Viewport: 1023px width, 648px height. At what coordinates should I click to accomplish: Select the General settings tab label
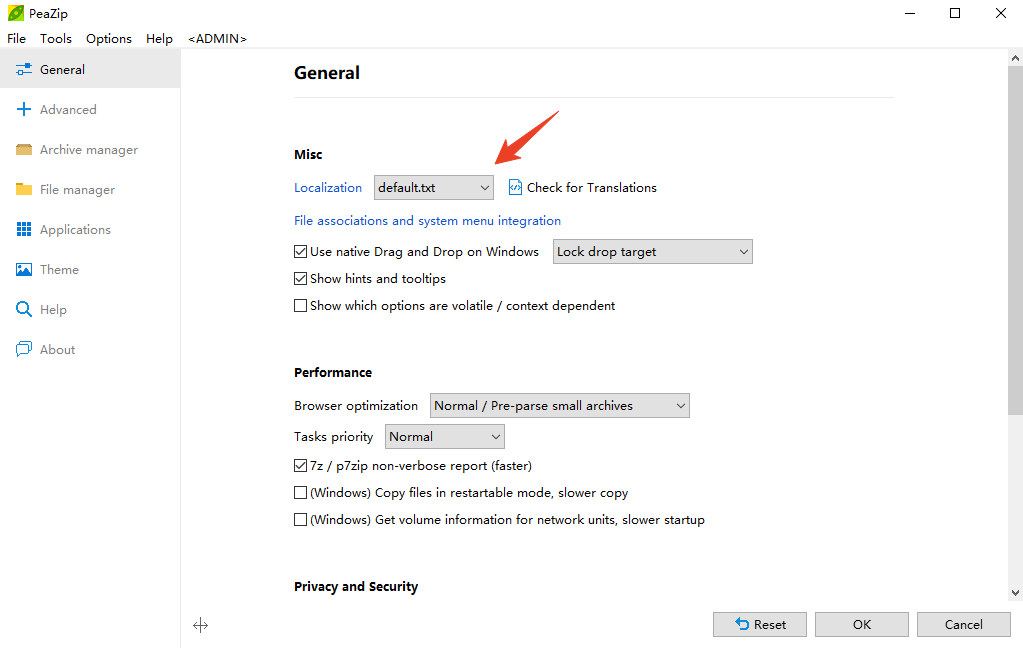click(63, 69)
